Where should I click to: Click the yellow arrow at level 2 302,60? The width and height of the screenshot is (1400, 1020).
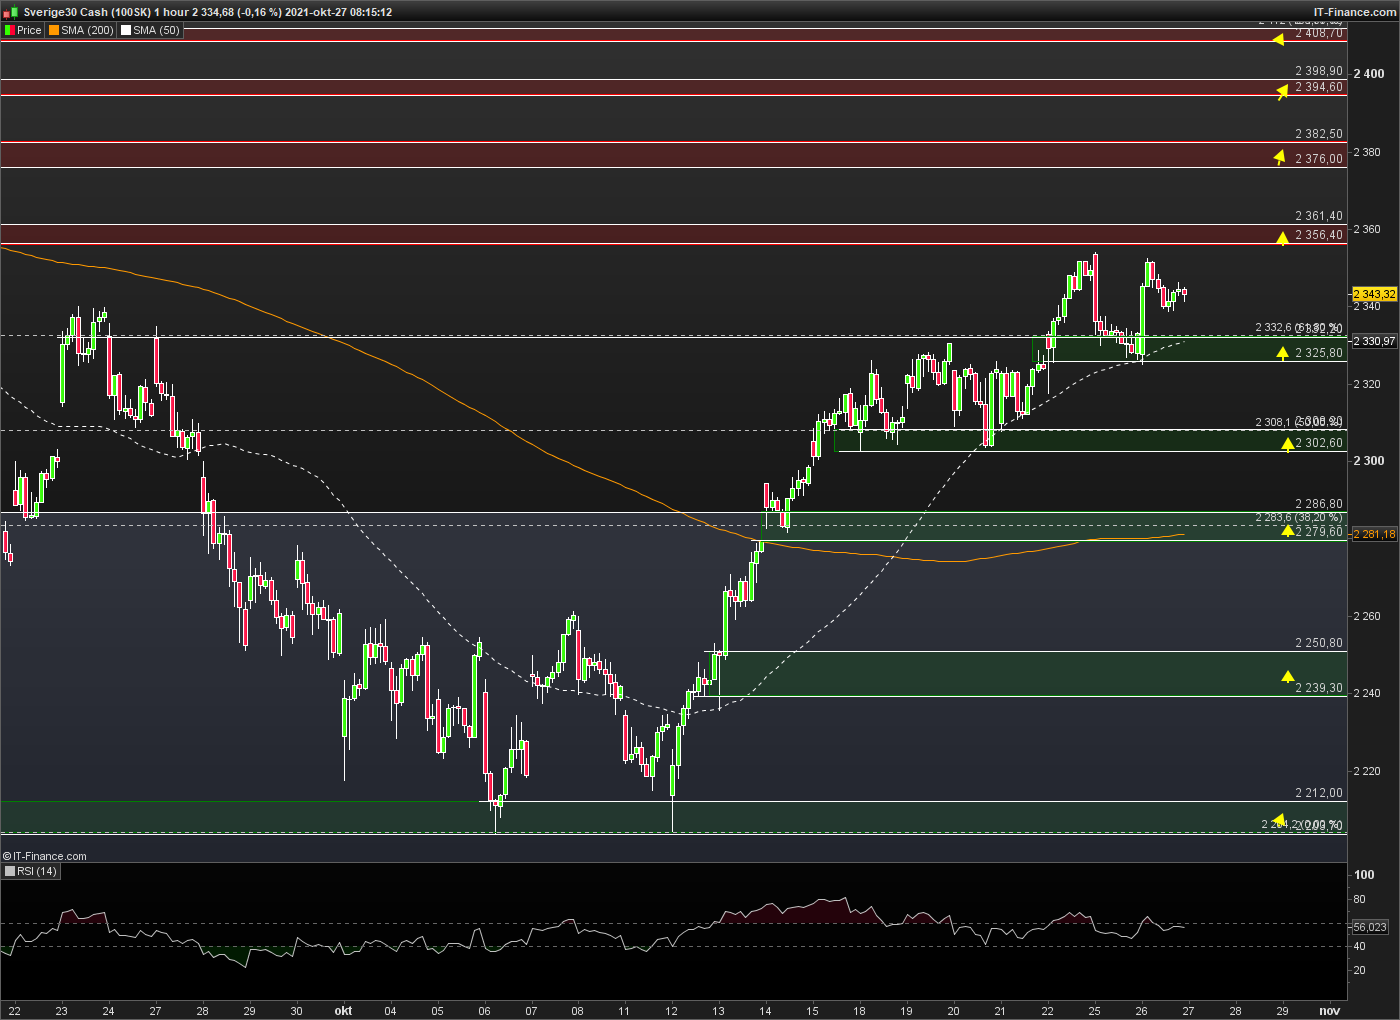[1287, 444]
